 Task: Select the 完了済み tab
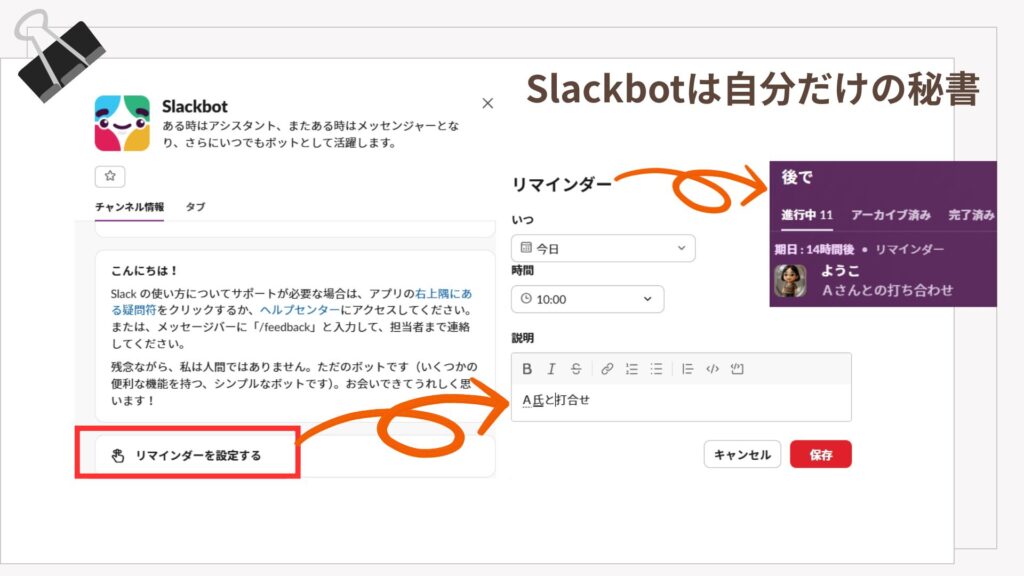pyautogui.click(x=971, y=215)
